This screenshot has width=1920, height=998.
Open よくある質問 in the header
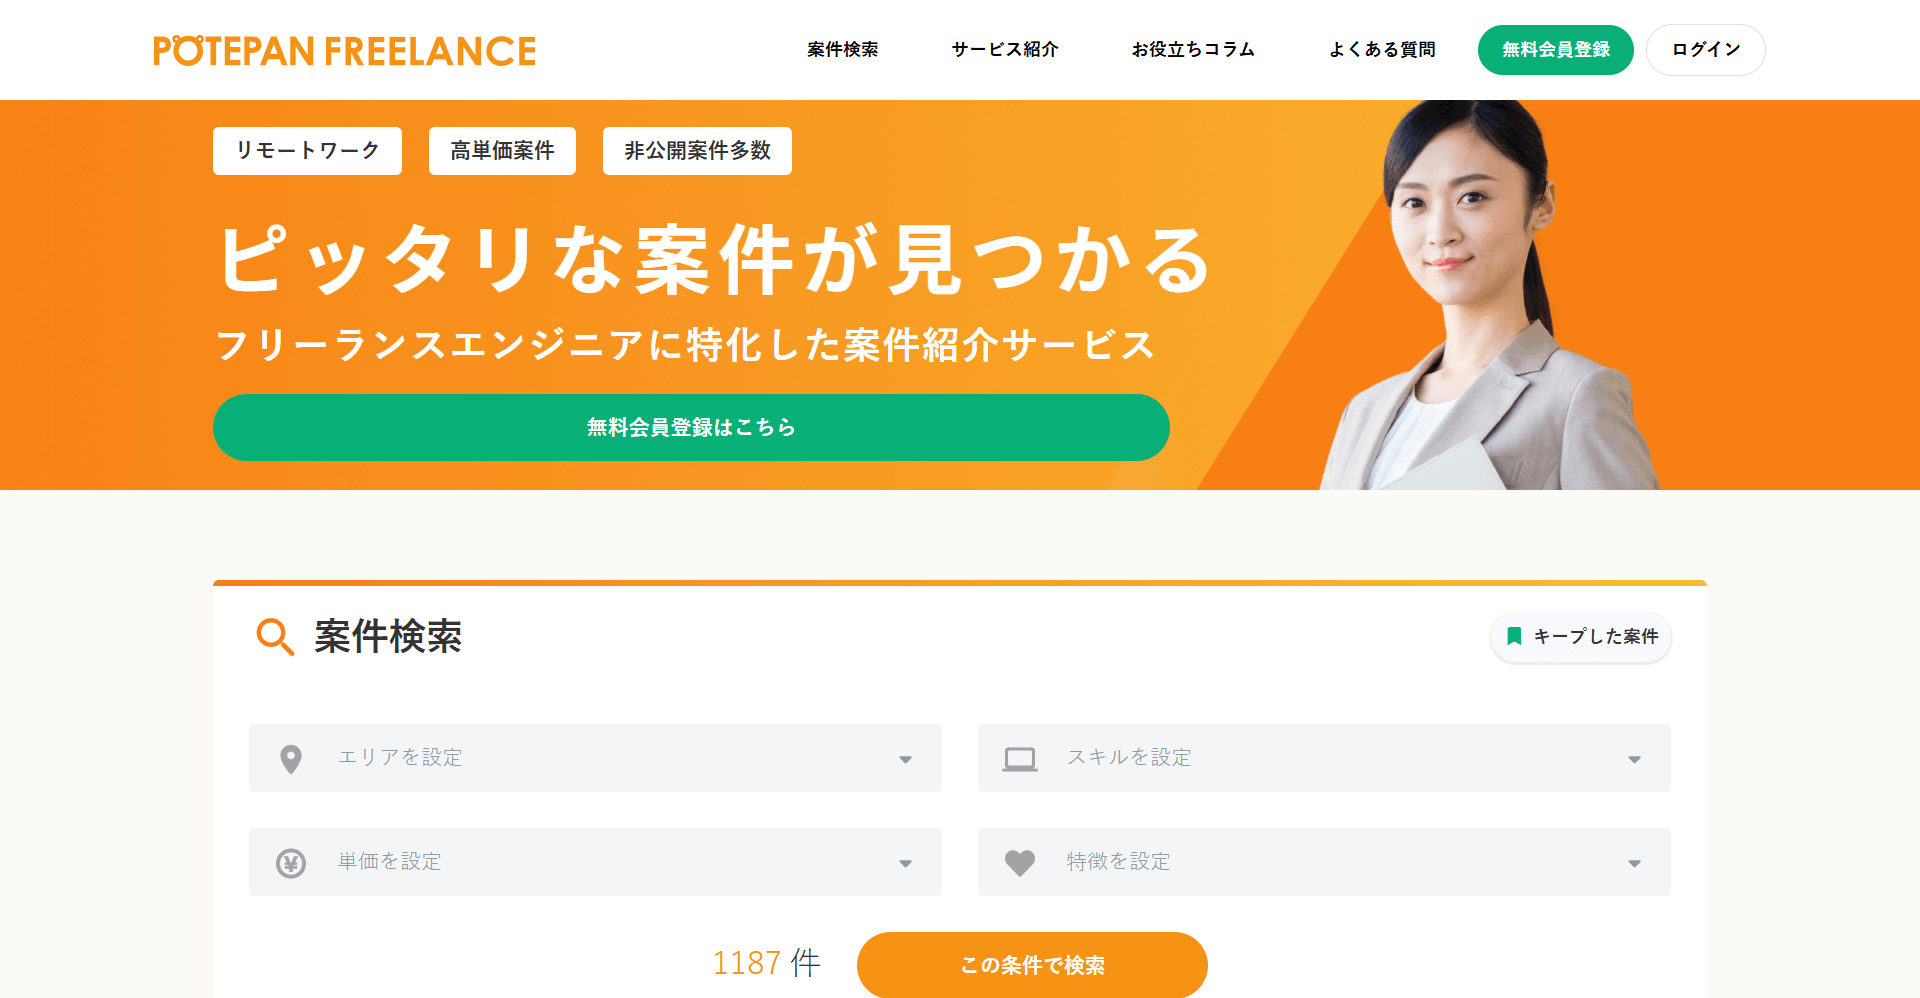click(x=1382, y=49)
